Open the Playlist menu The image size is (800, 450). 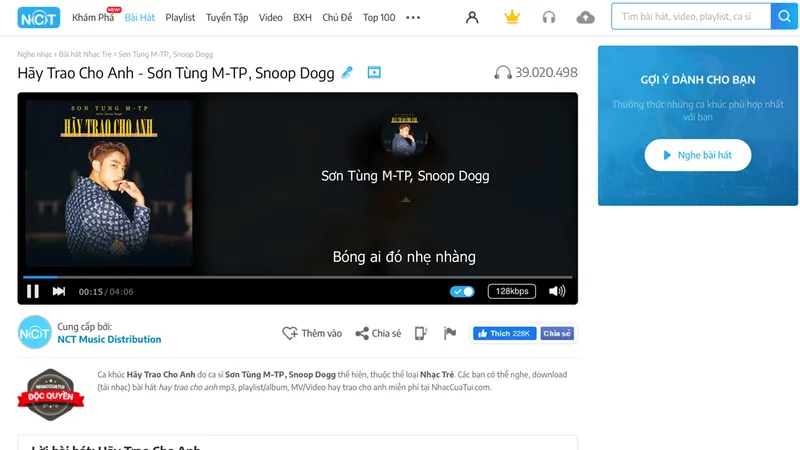pos(180,18)
